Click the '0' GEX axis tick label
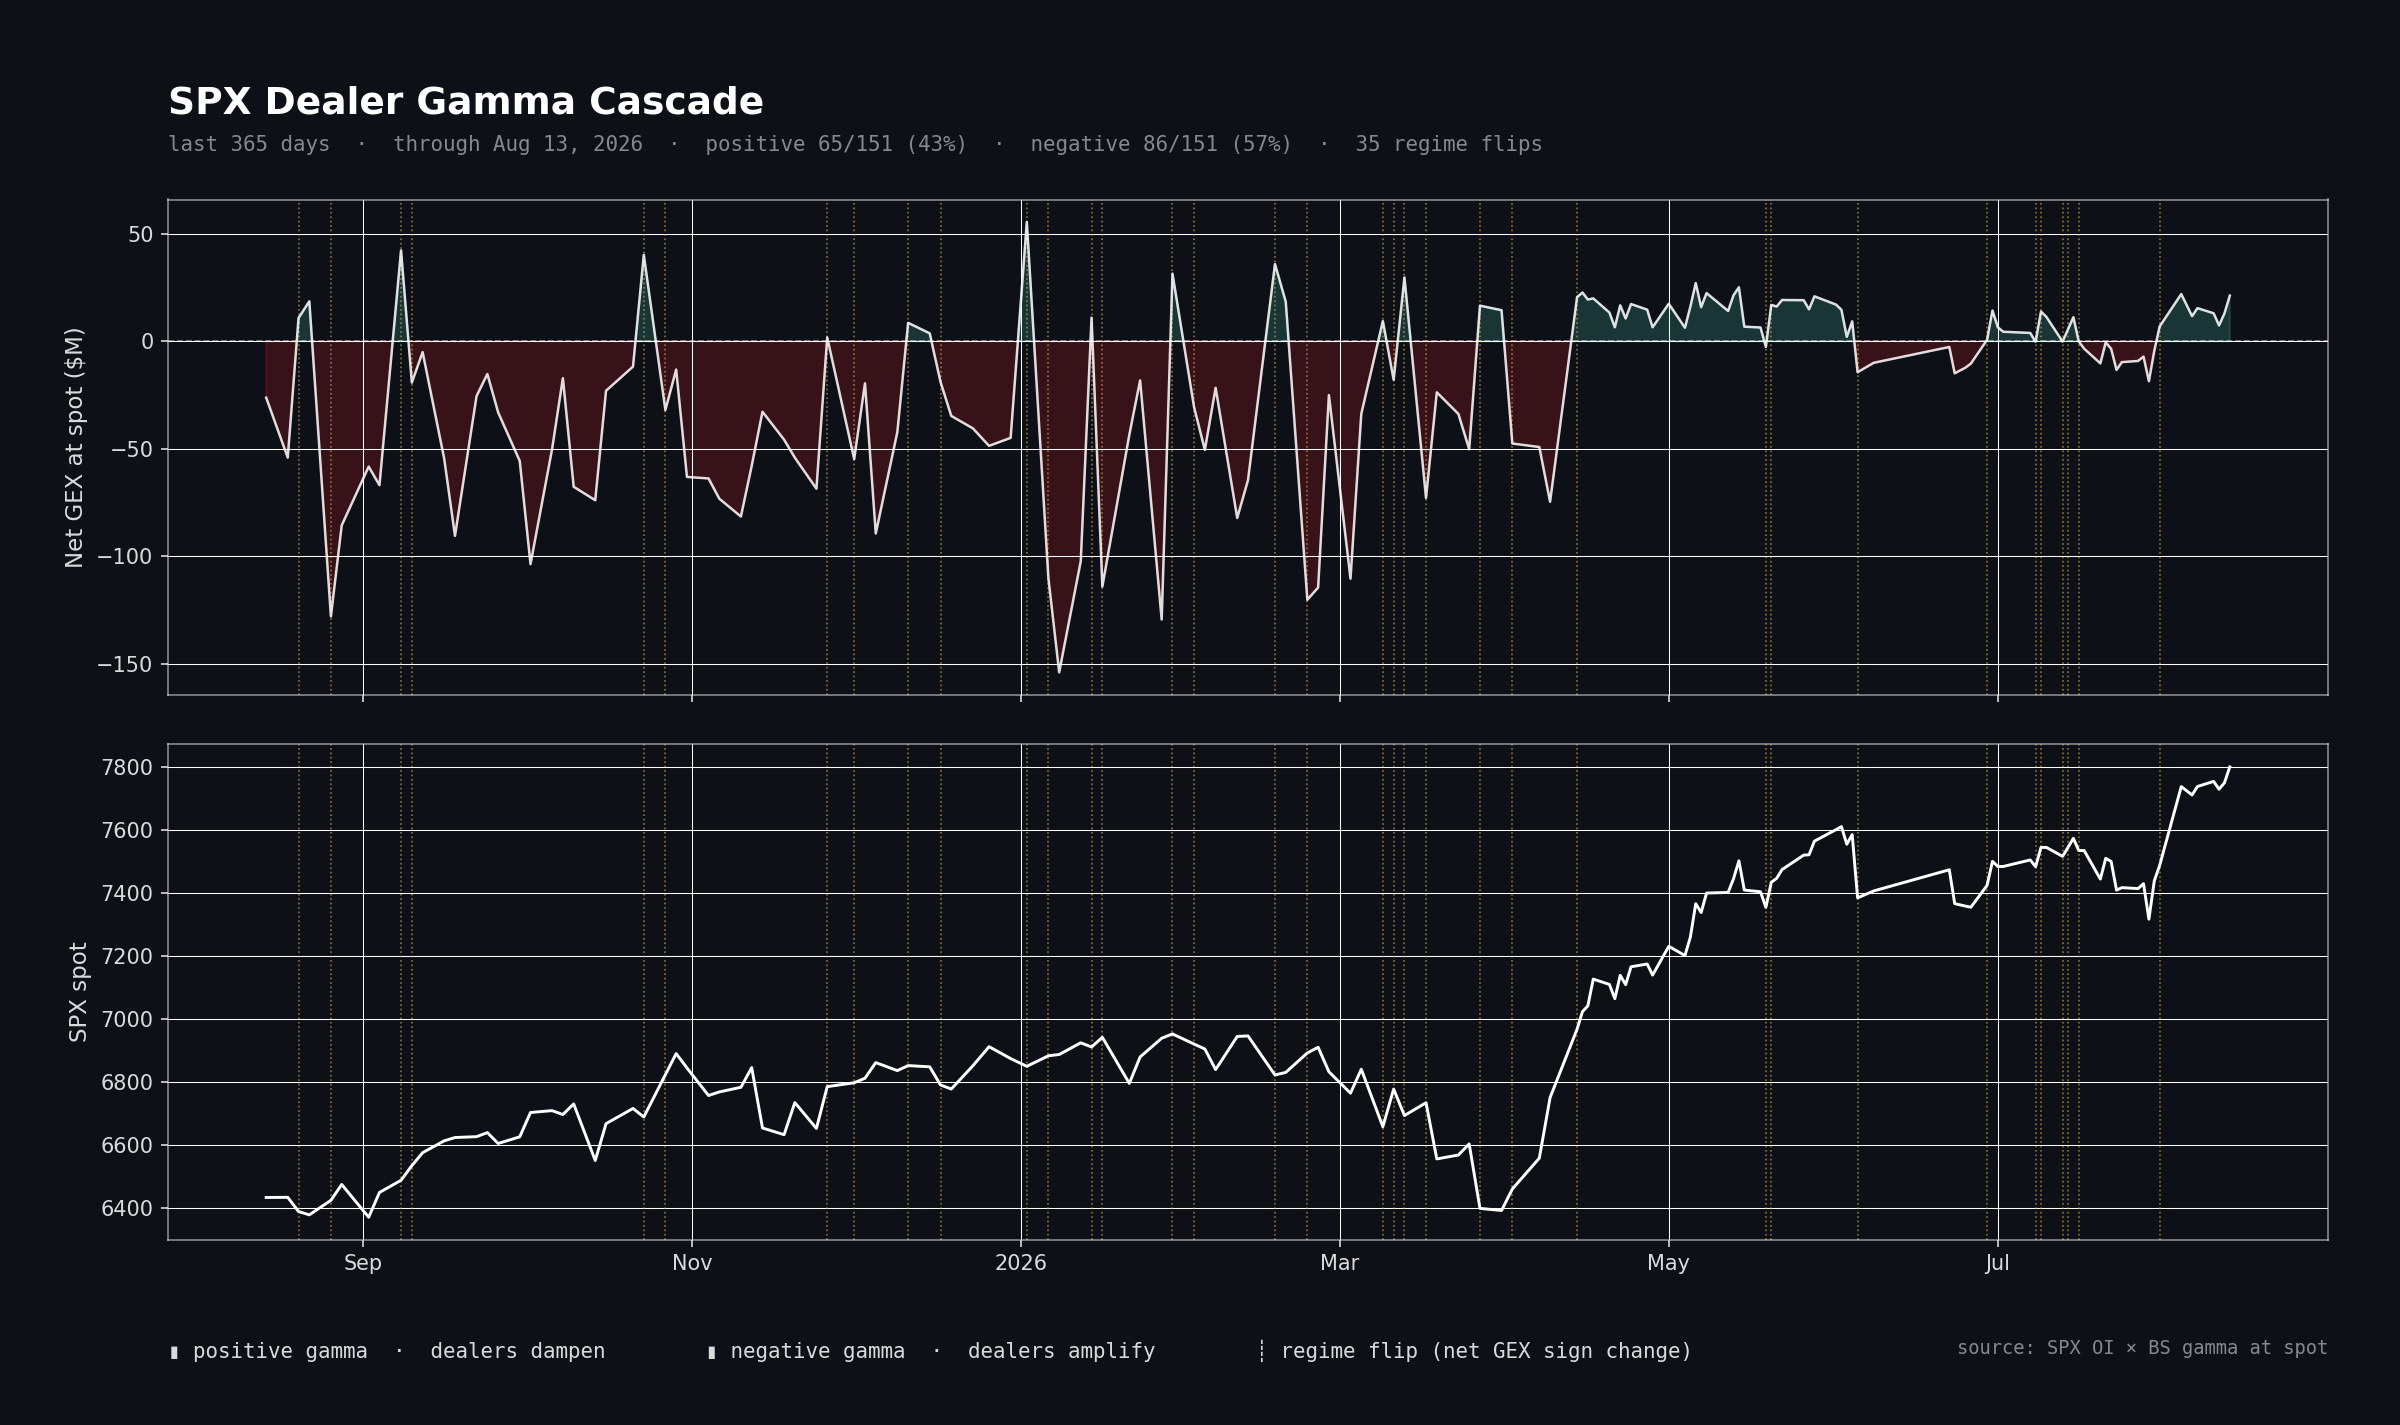 pos(148,342)
